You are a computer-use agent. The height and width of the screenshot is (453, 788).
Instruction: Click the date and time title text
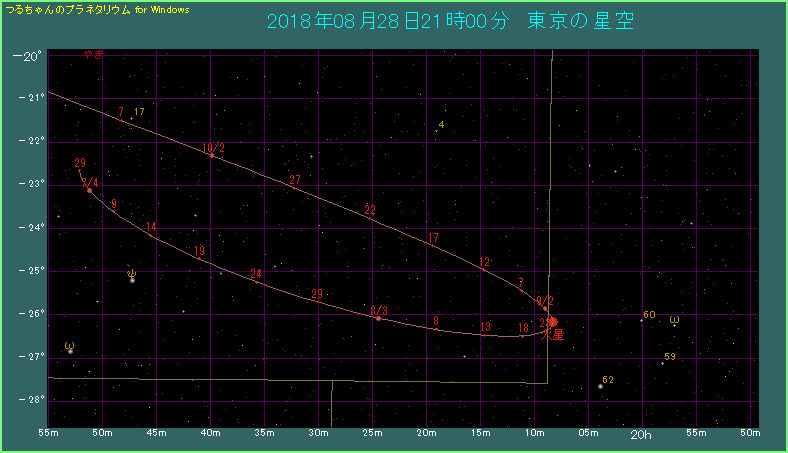click(x=450, y=21)
